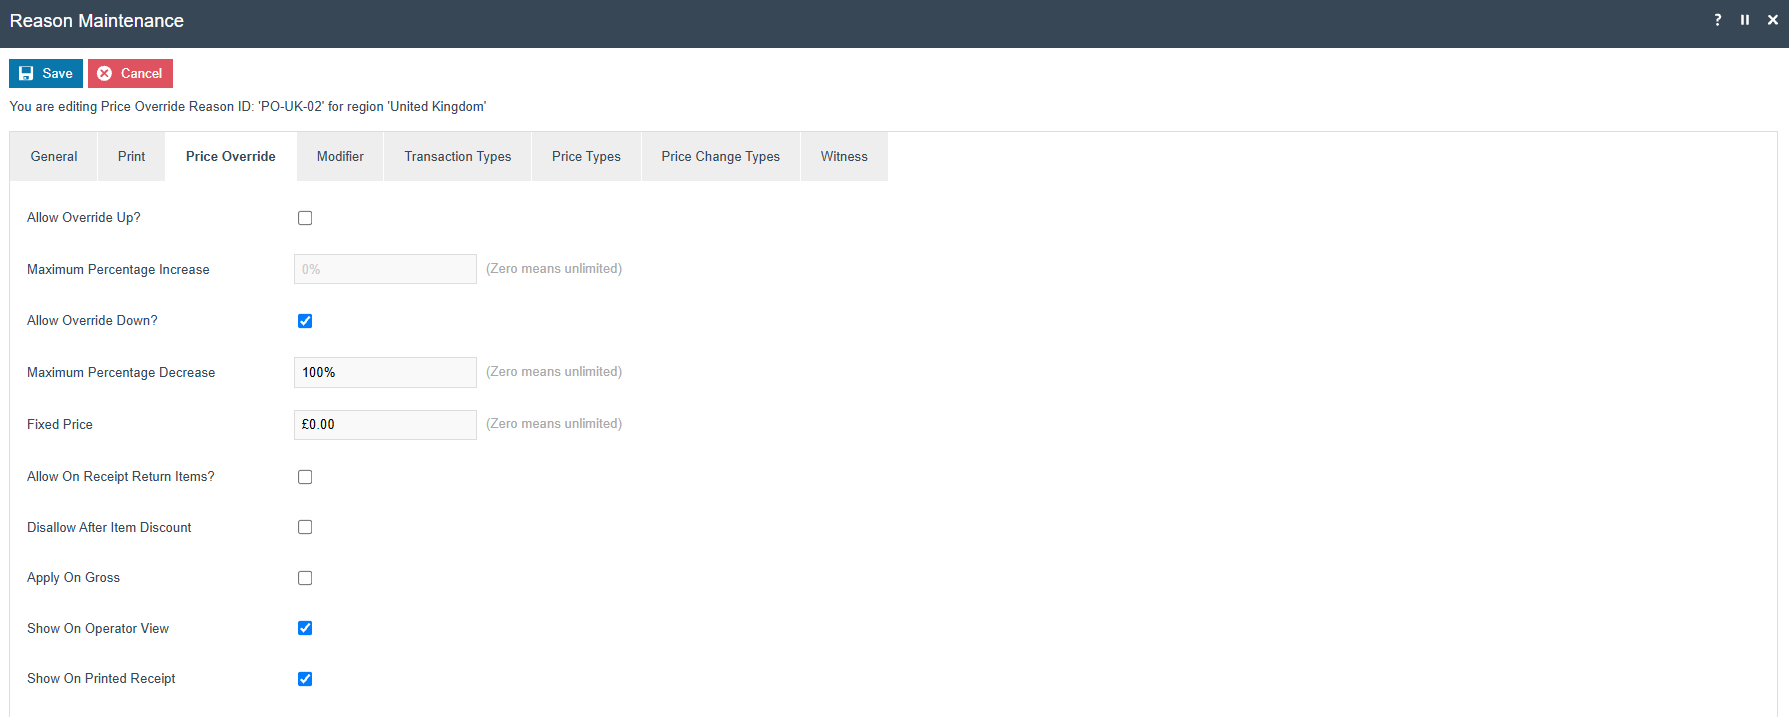Click the 'Apply On Gross' label

tap(73, 577)
